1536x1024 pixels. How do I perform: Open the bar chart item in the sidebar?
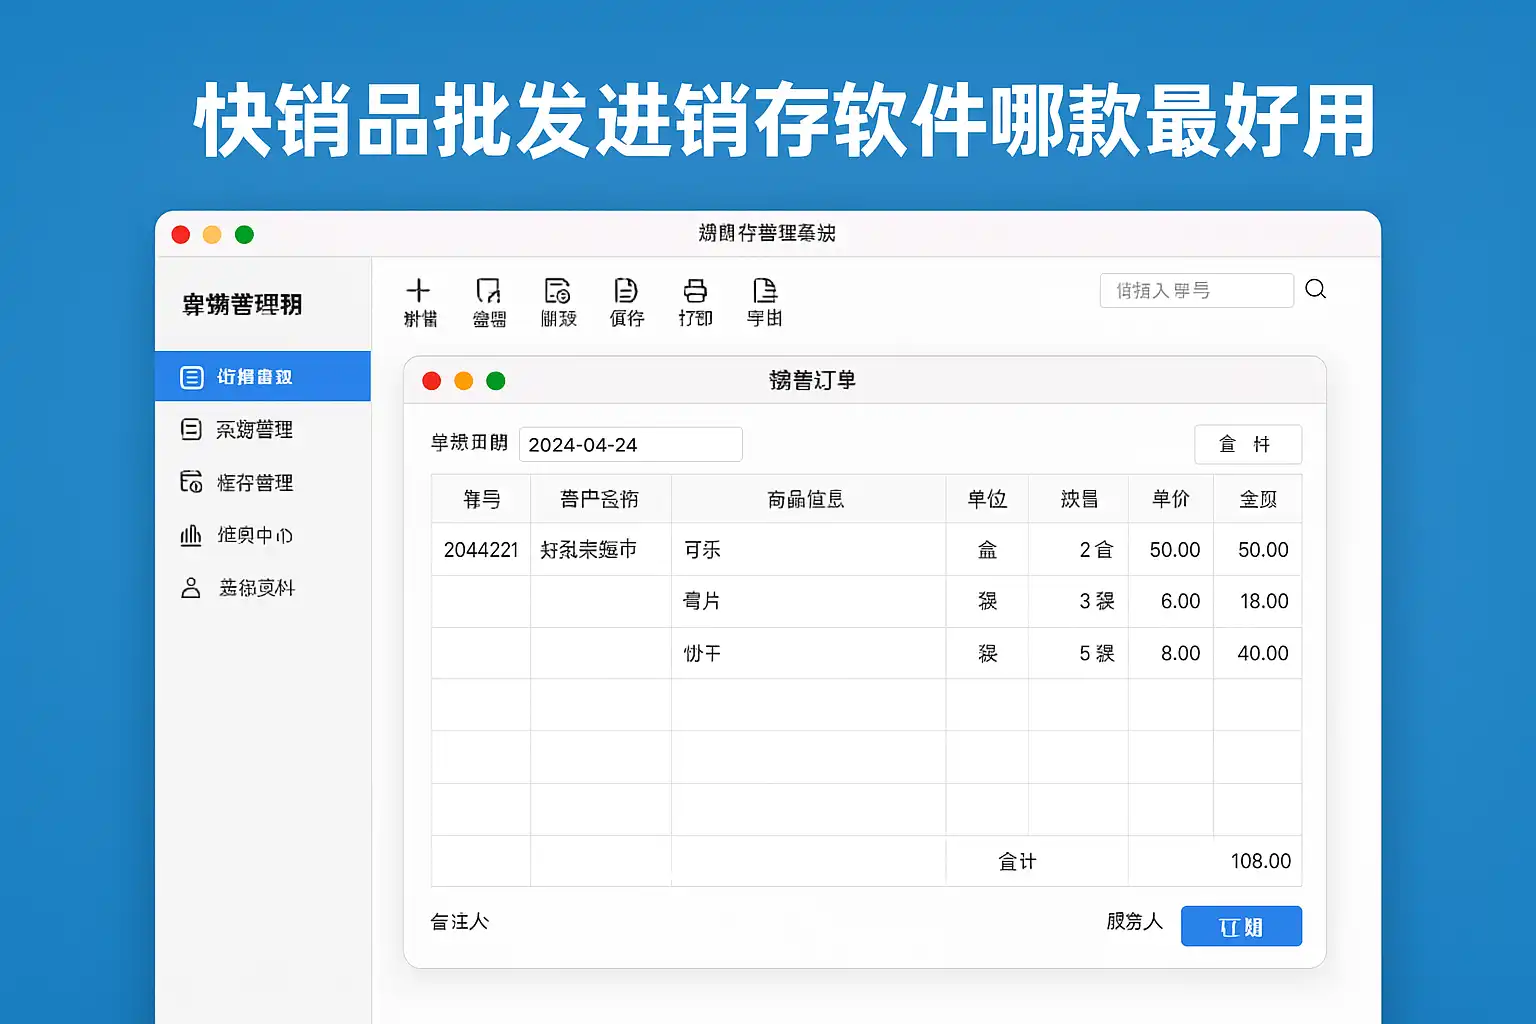[237, 536]
